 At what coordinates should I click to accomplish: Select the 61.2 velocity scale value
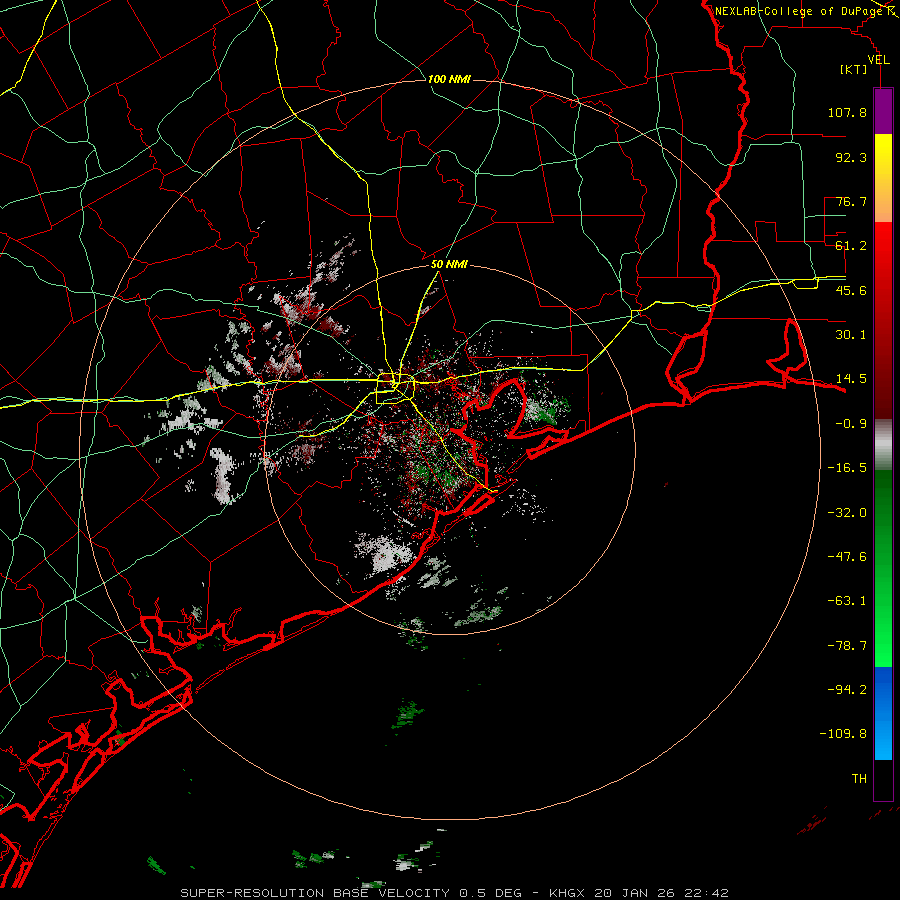(851, 246)
